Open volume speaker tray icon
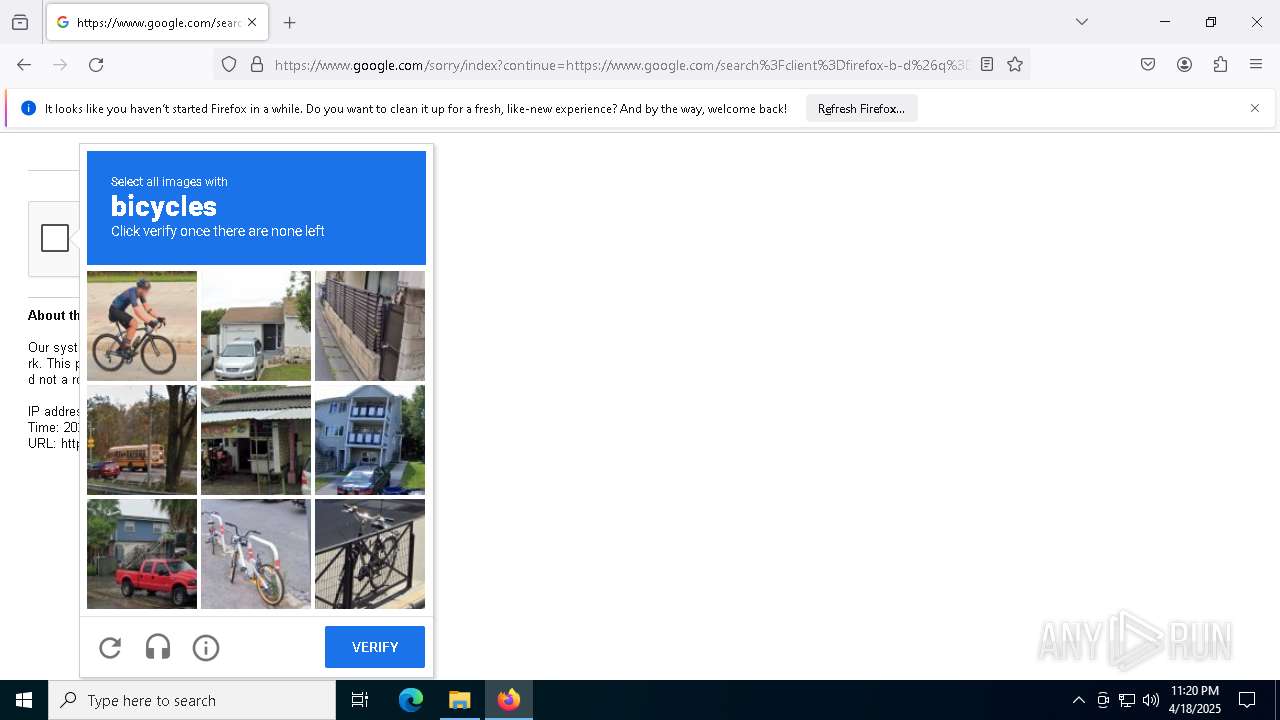This screenshot has height=720, width=1280. tap(1151, 700)
